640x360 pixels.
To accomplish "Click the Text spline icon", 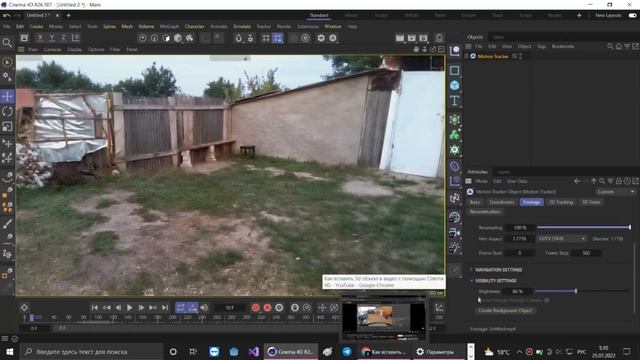I will pyautogui.click(x=454, y=101).
